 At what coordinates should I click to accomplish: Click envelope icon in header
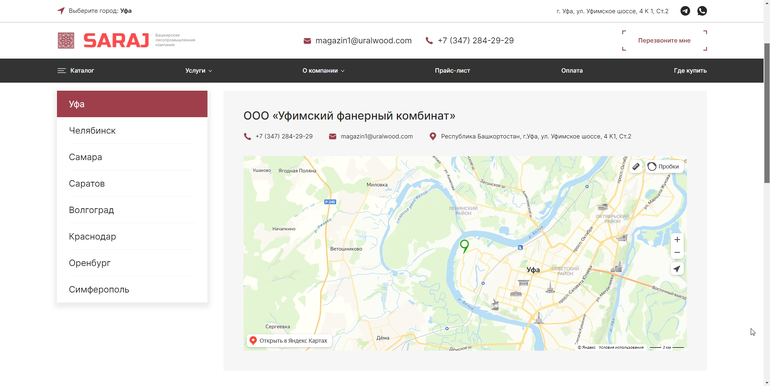click(307, 41)
